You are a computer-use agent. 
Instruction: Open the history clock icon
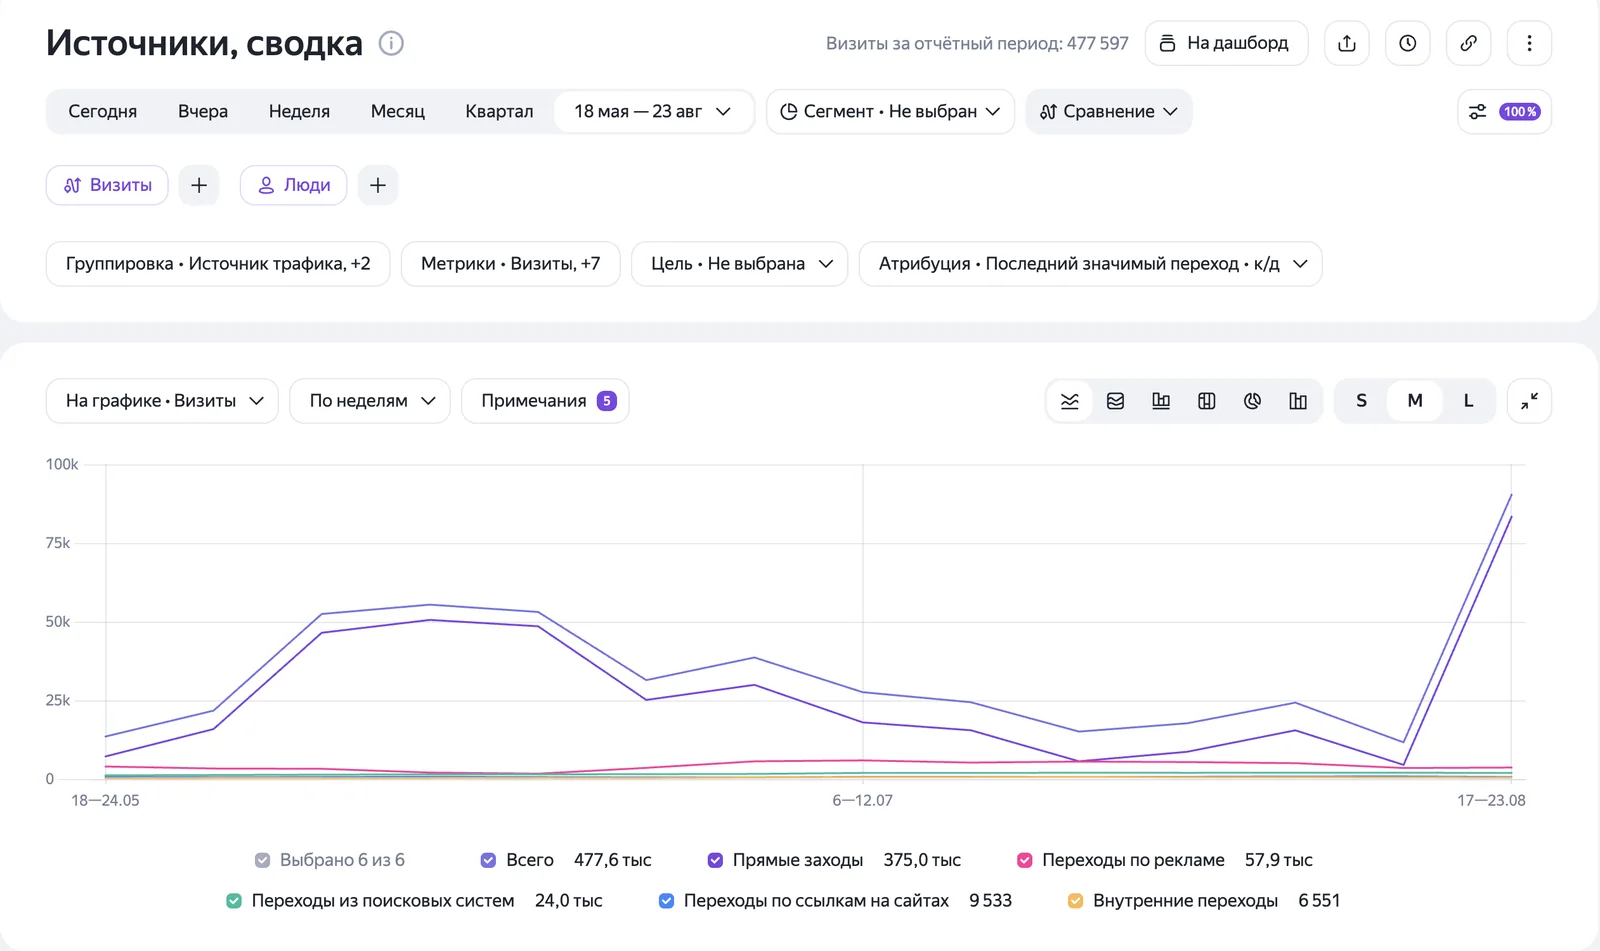(x=1408, y=43)
